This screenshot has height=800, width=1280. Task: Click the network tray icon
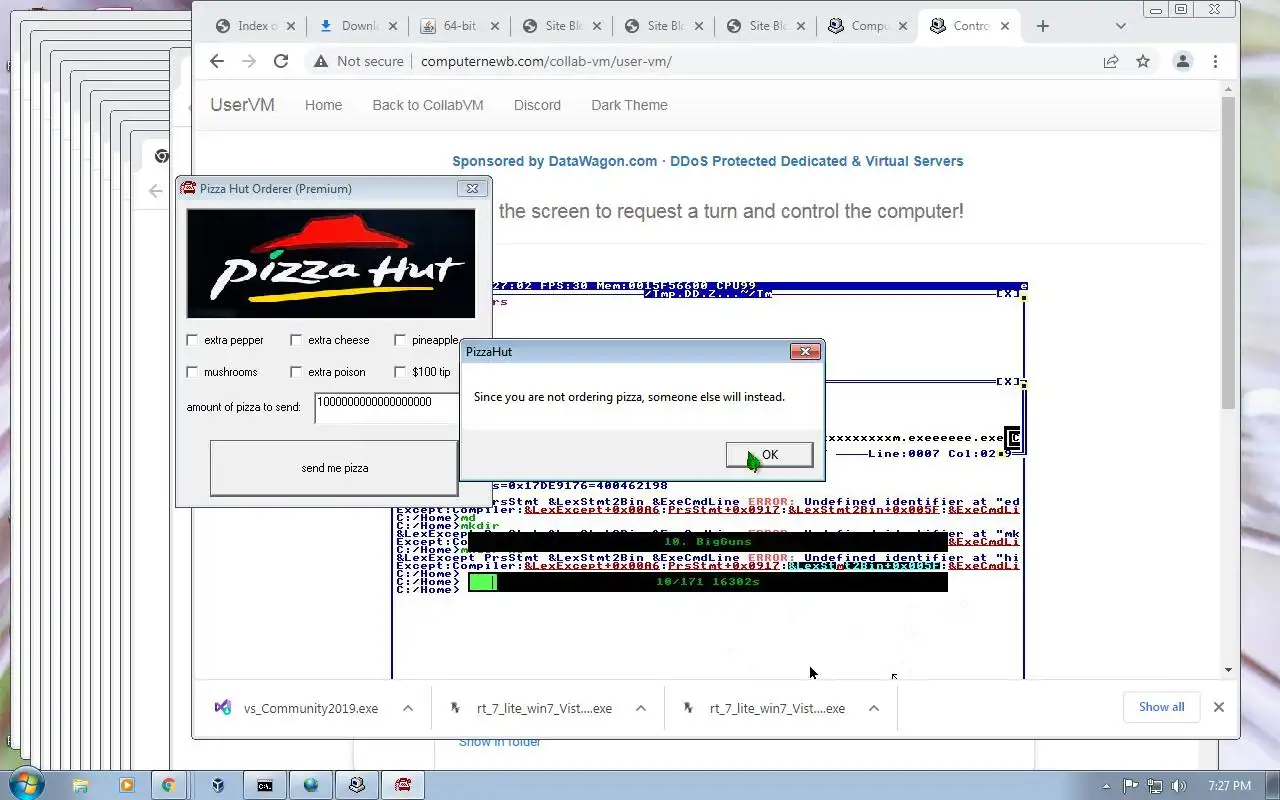1155,786
